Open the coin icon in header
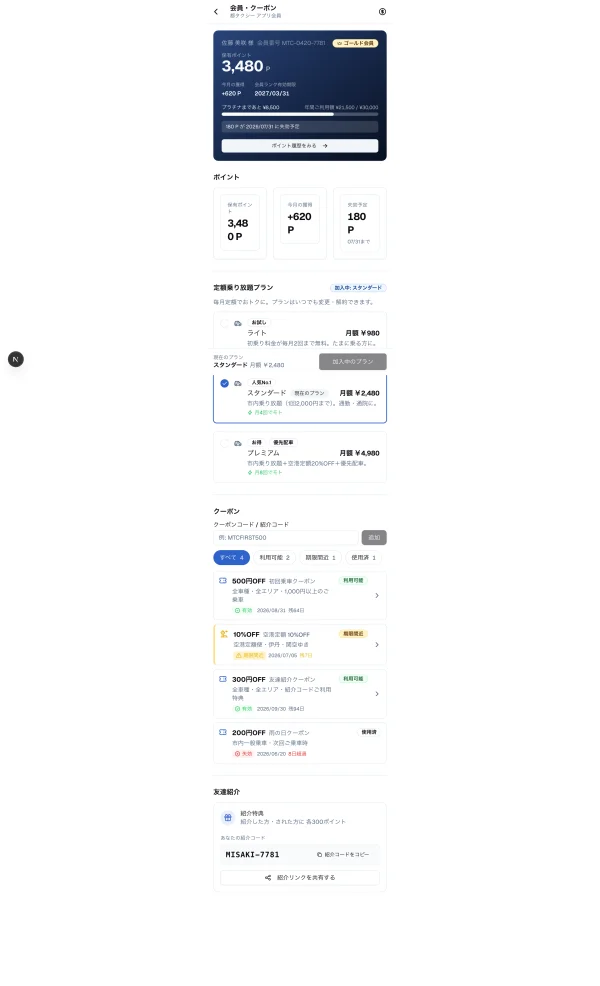600x986 pixels. [x=382, y=11]
